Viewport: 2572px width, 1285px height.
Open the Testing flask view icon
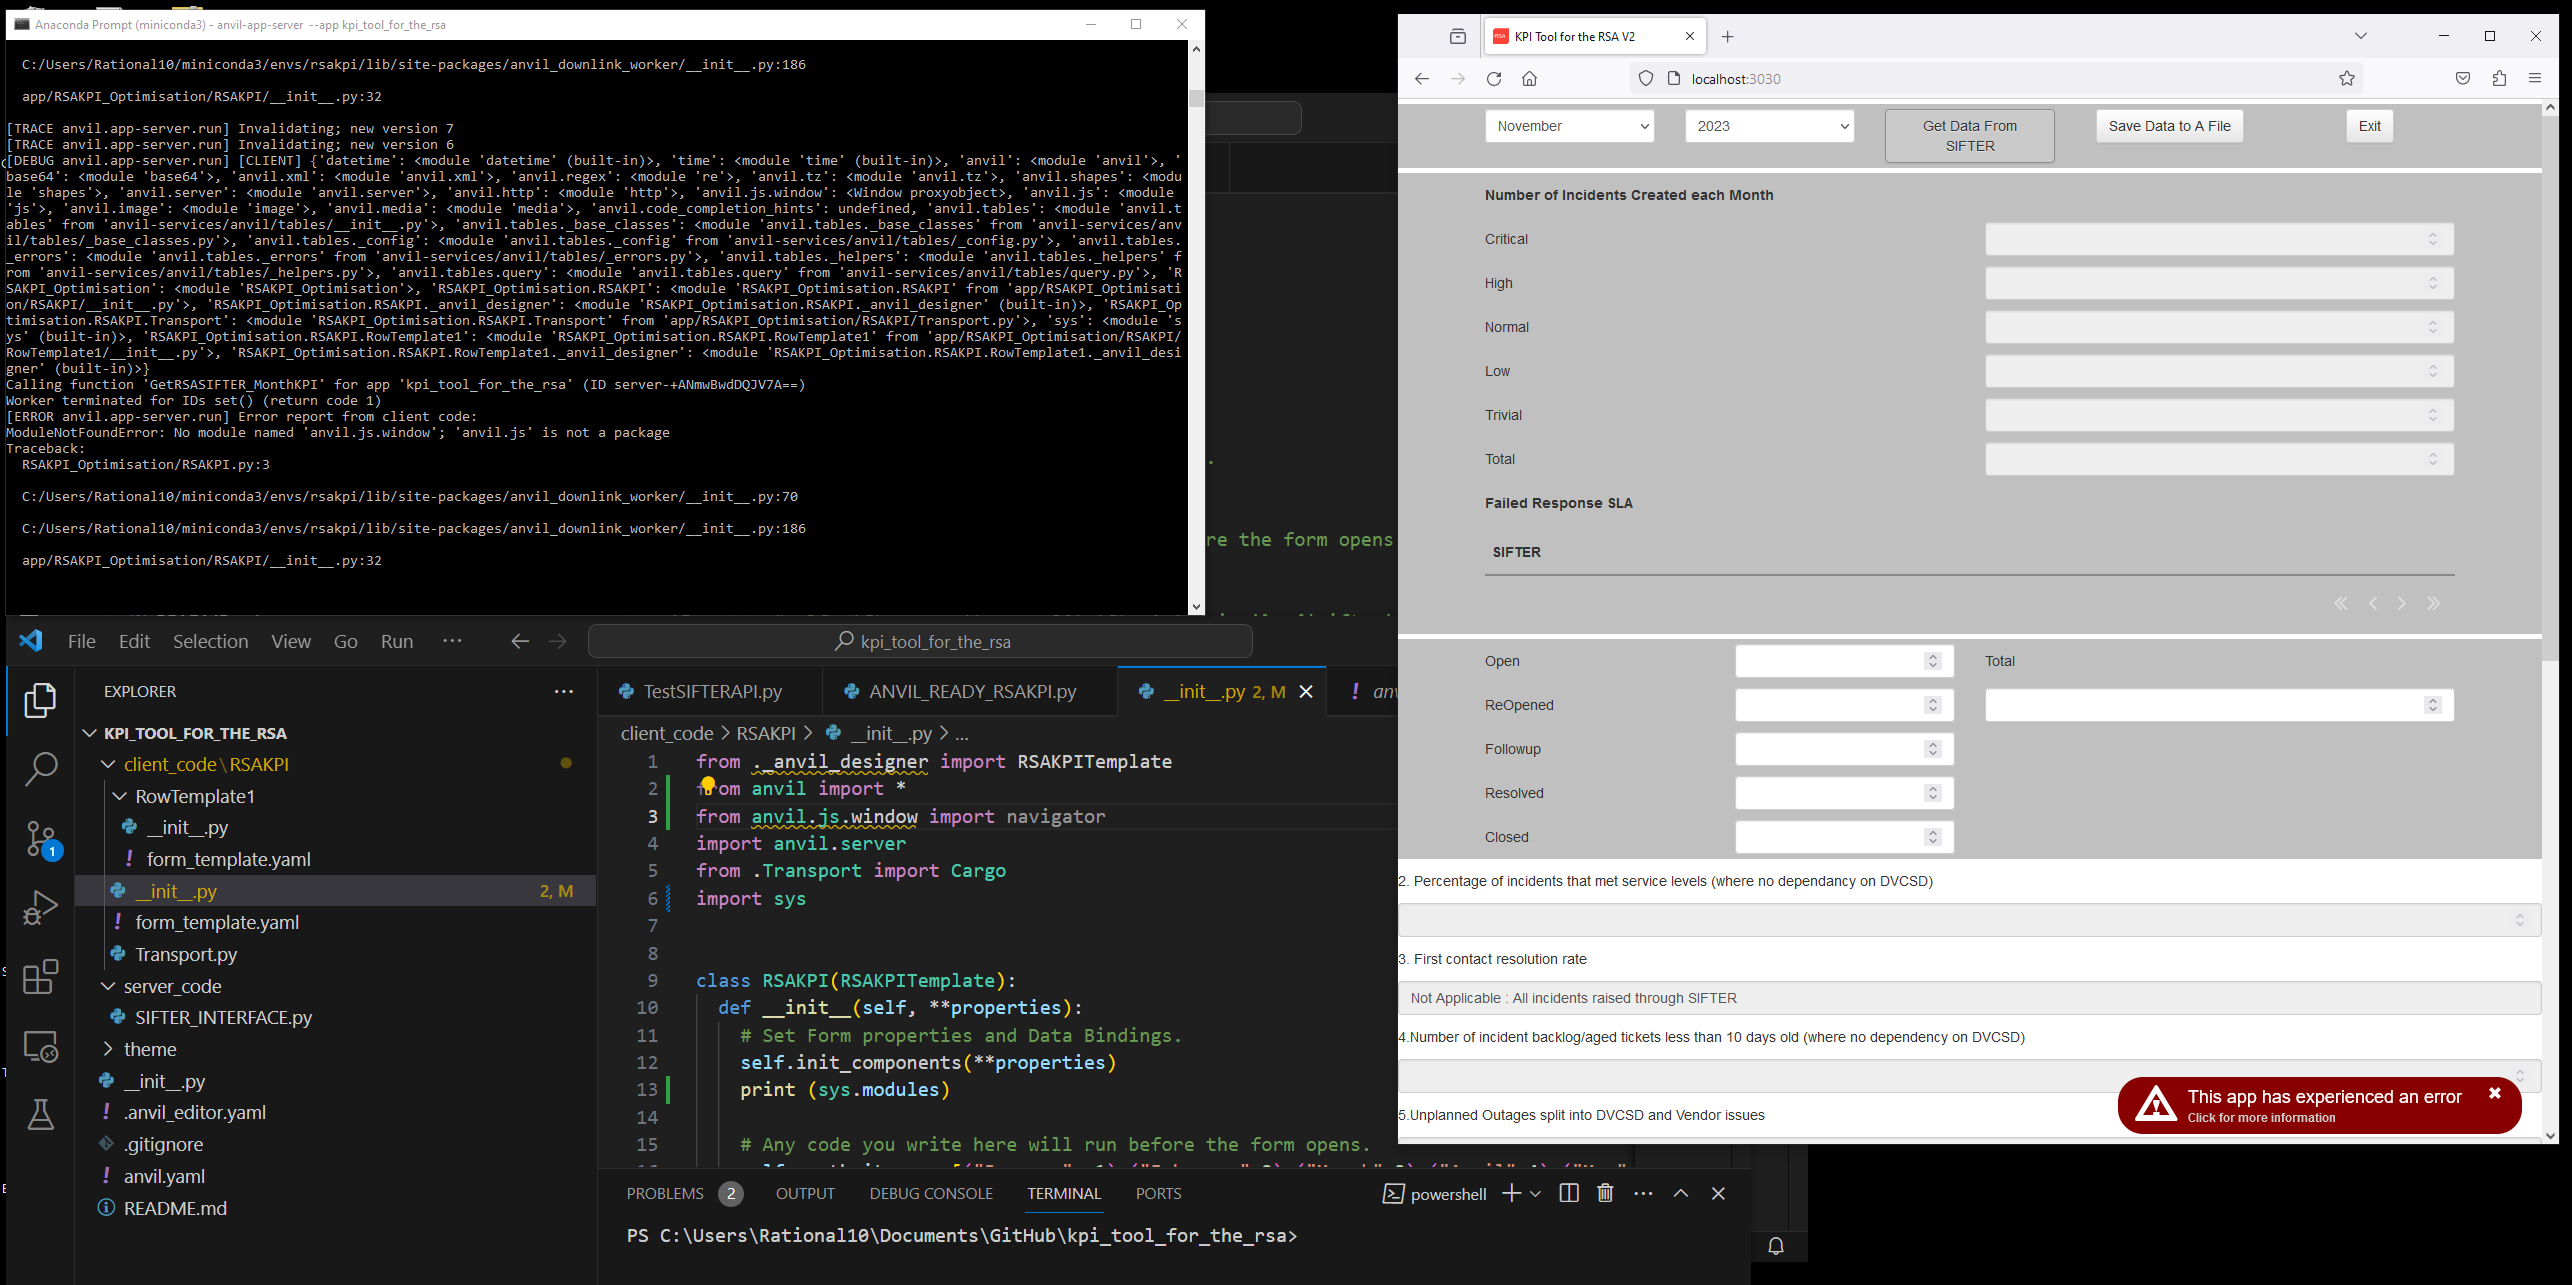(40, 1114)
